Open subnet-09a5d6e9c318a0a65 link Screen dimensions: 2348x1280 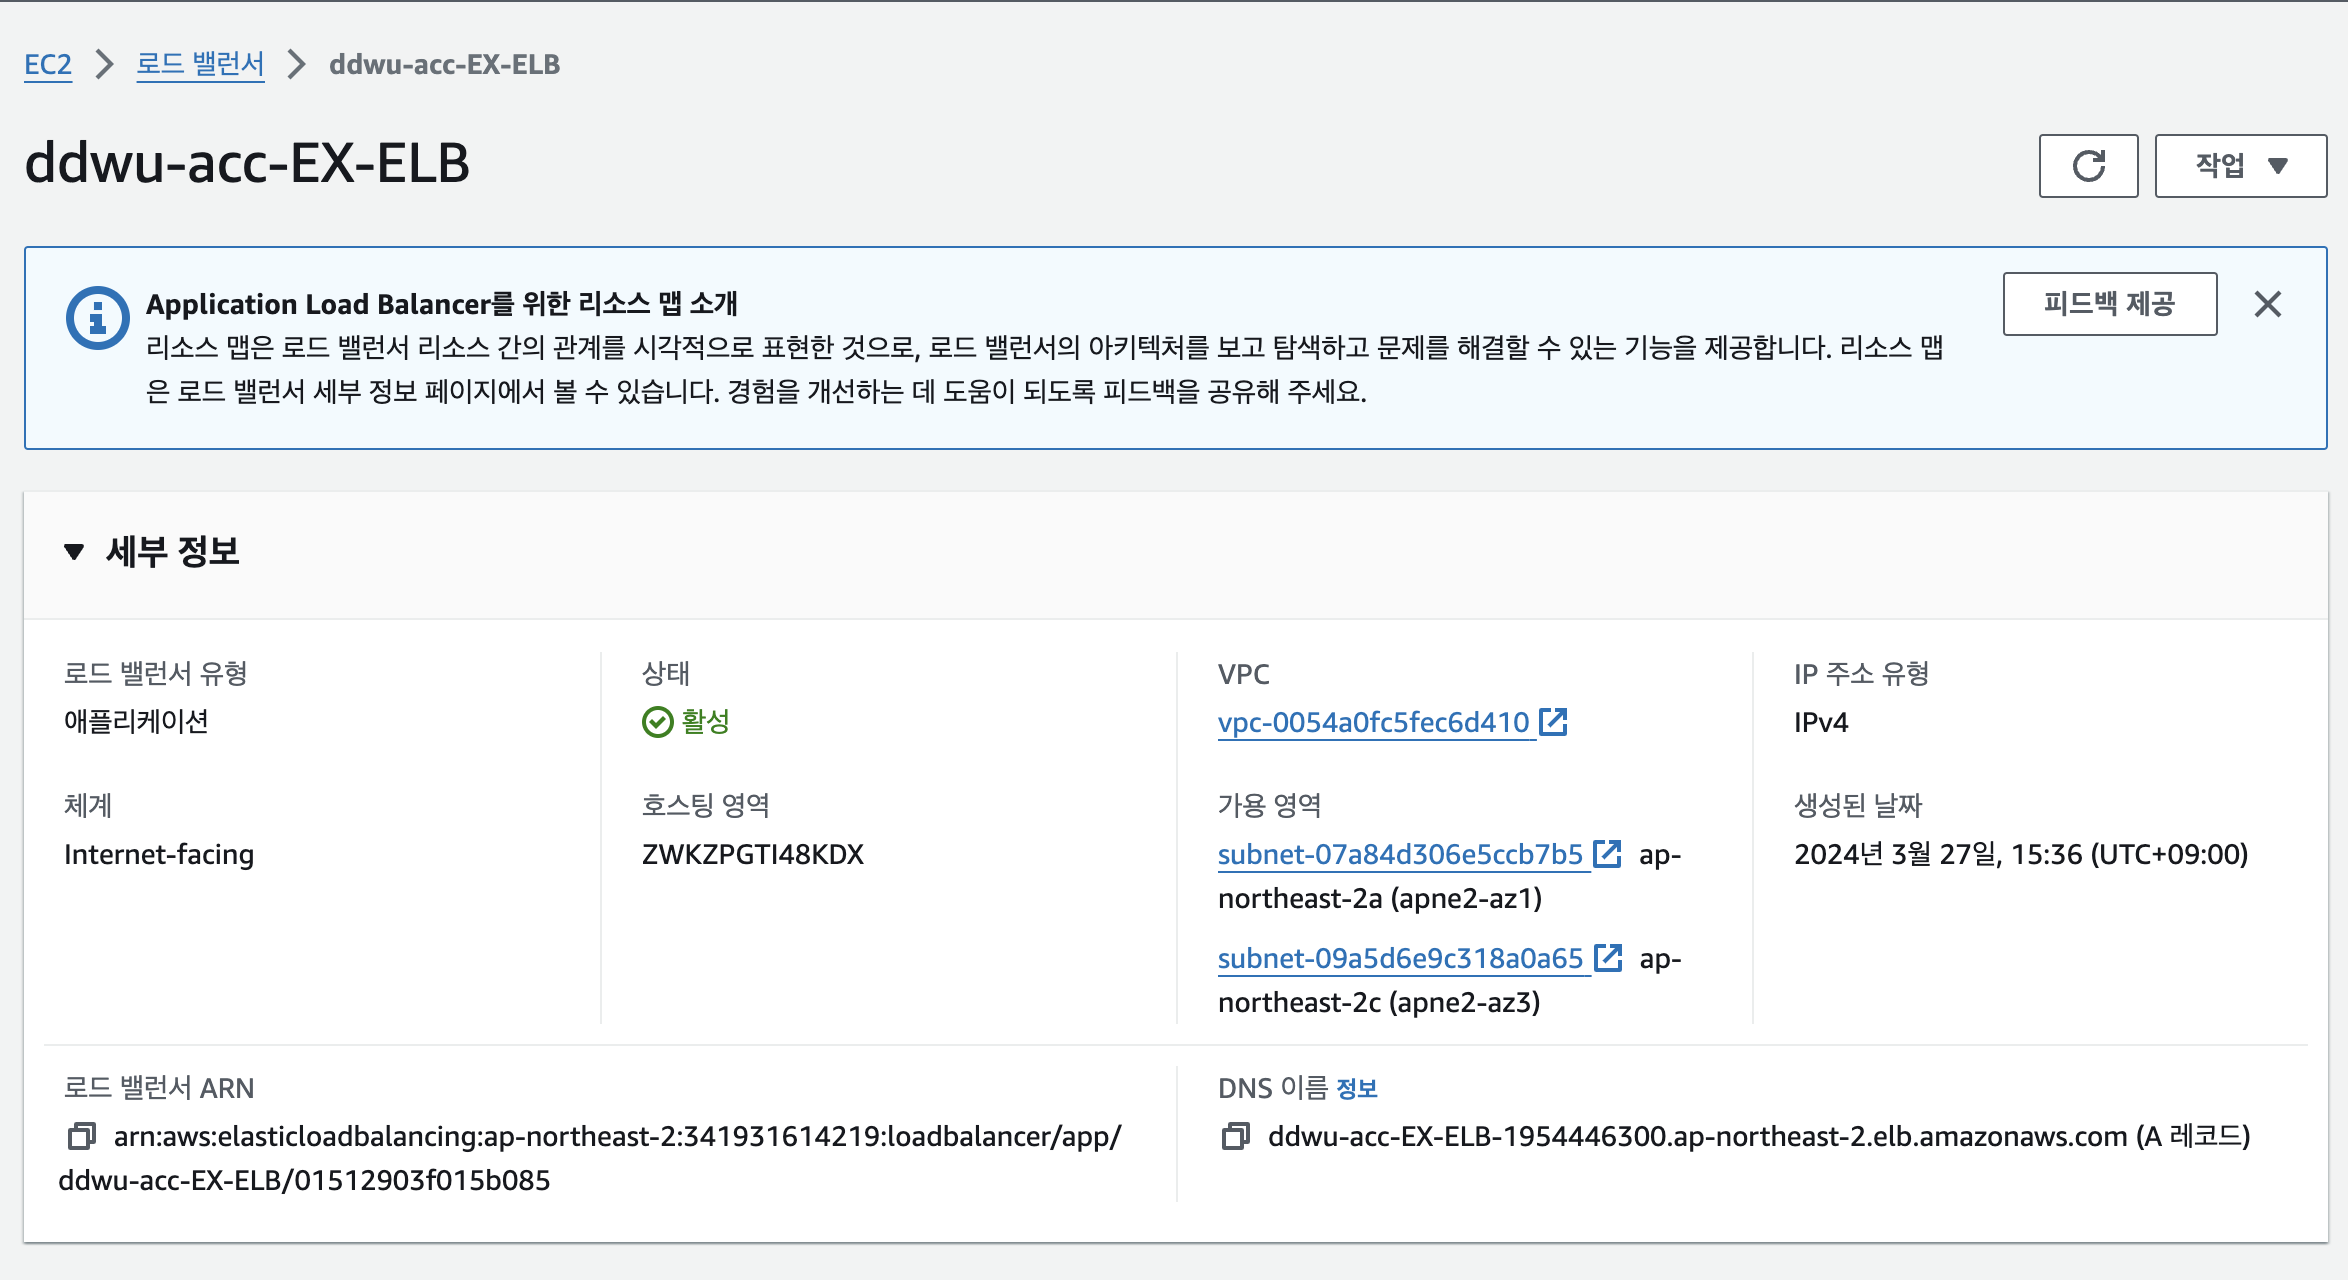[x=1400, y=958]
